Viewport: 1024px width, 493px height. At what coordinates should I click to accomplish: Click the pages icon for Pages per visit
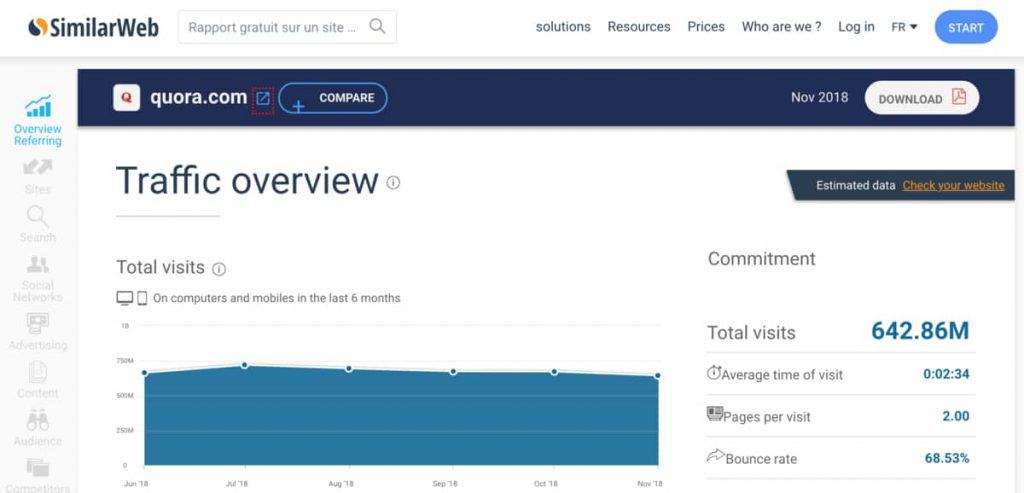[x=715, y=414]
